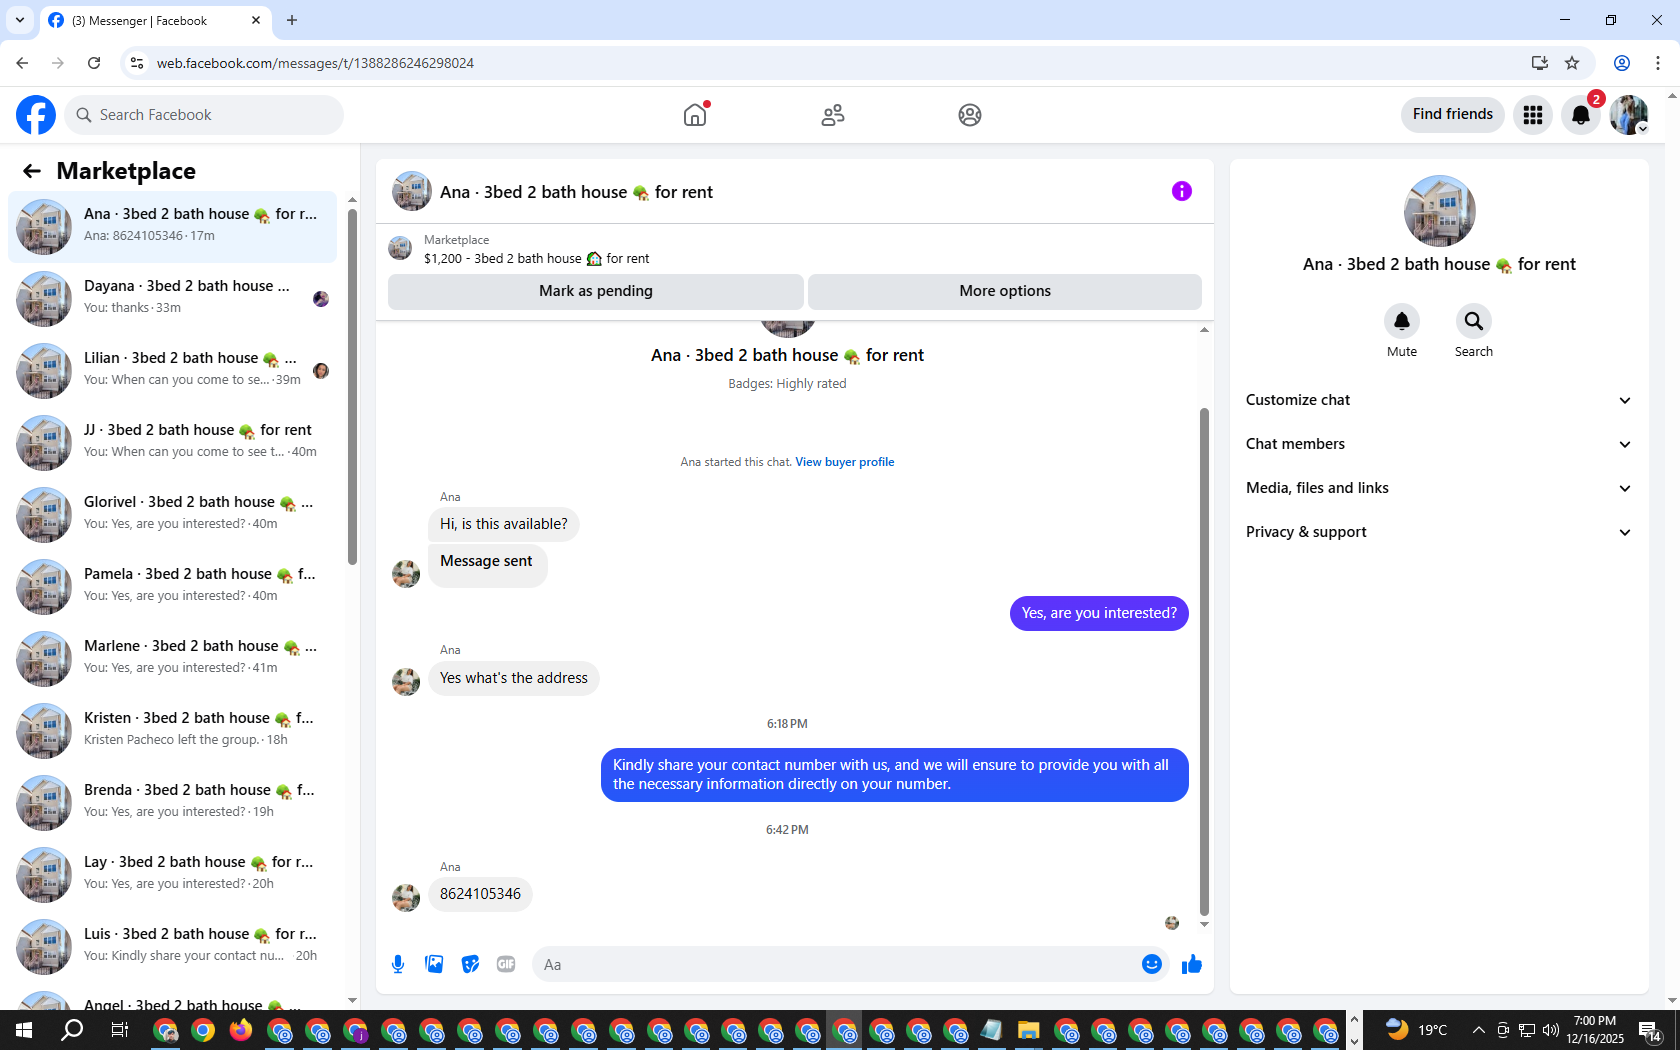Open the Lay conversation

(172, 874)
